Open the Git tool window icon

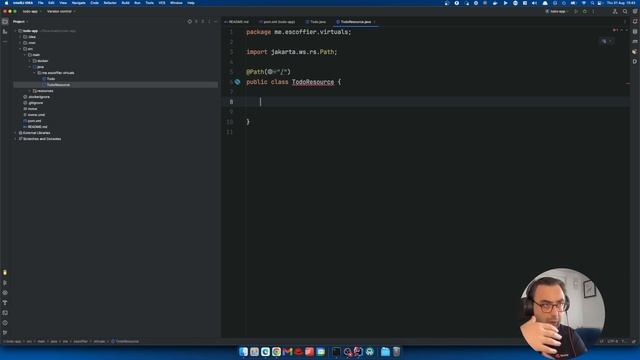tap(5, 333)
